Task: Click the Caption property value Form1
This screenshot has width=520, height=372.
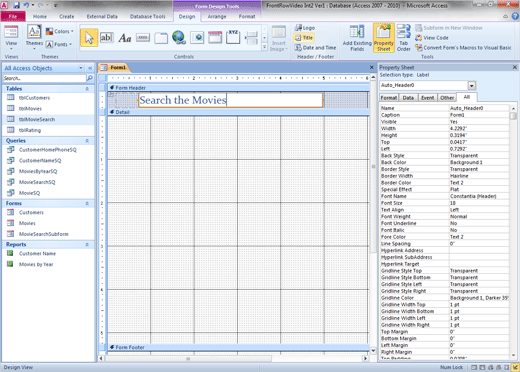Action: coord(479,115)
